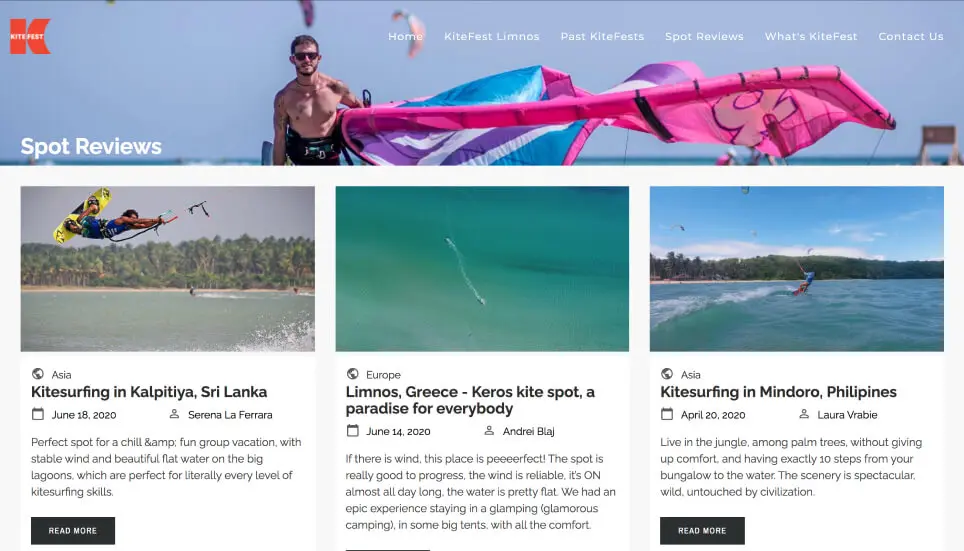Click Contact Us in the header

tap(911, 36)
